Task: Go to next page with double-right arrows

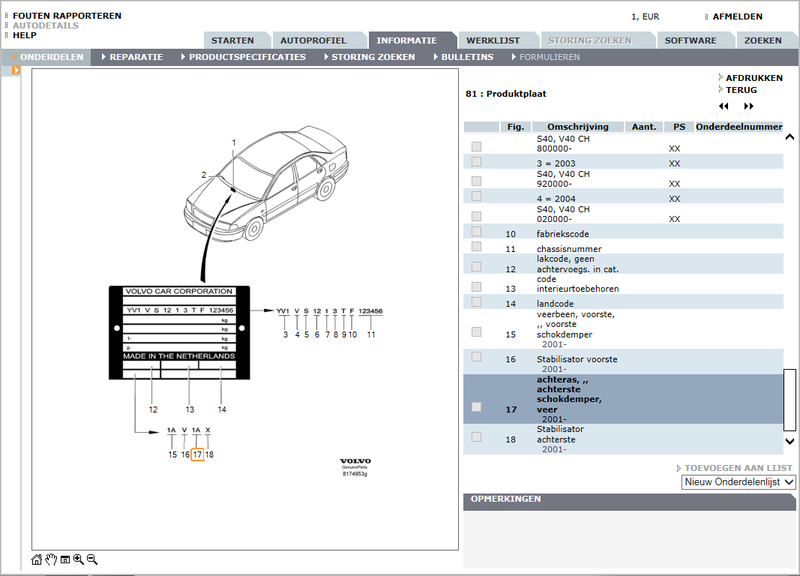Action: click(x=748, y=106)
